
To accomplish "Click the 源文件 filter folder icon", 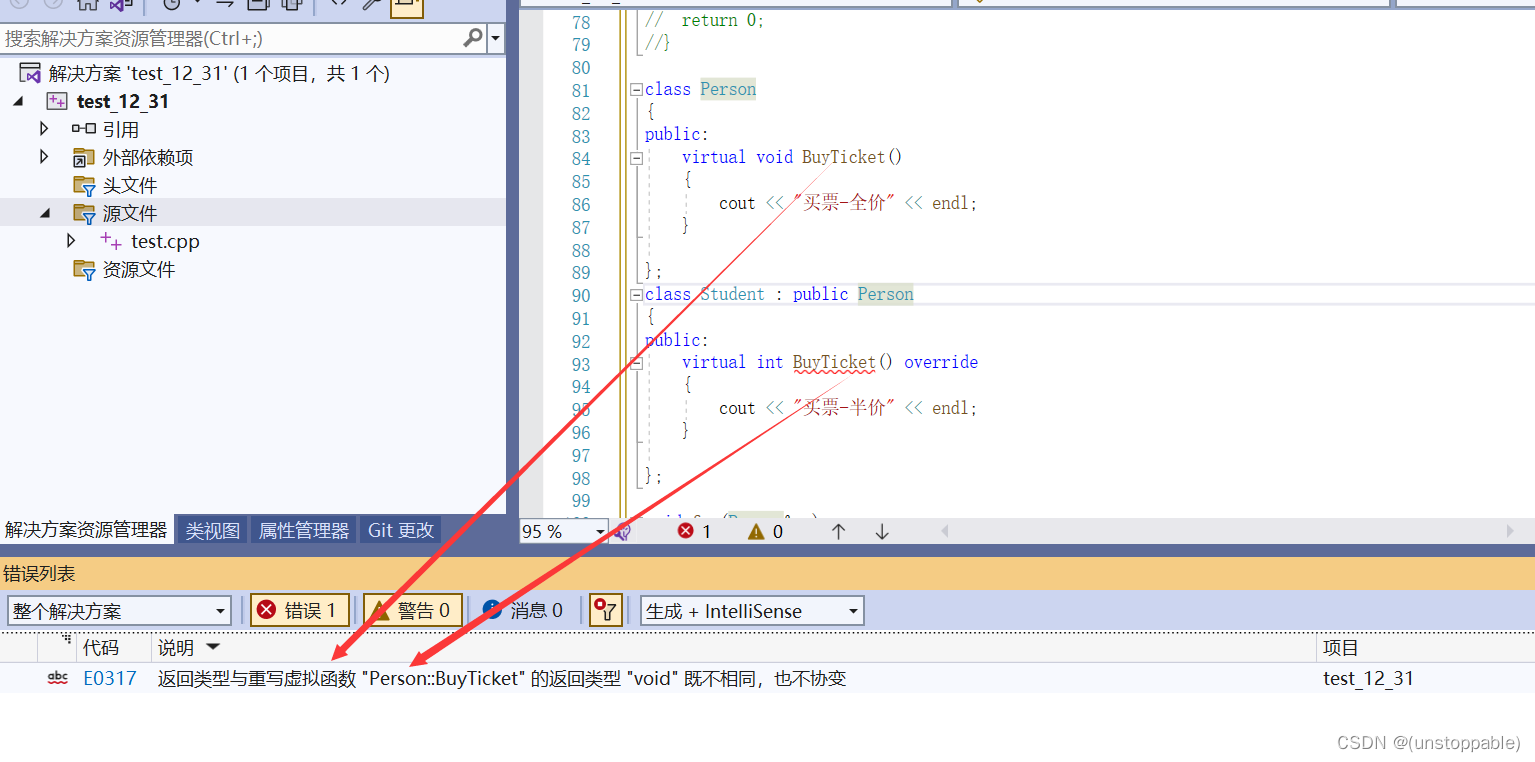I will (84, 214).
